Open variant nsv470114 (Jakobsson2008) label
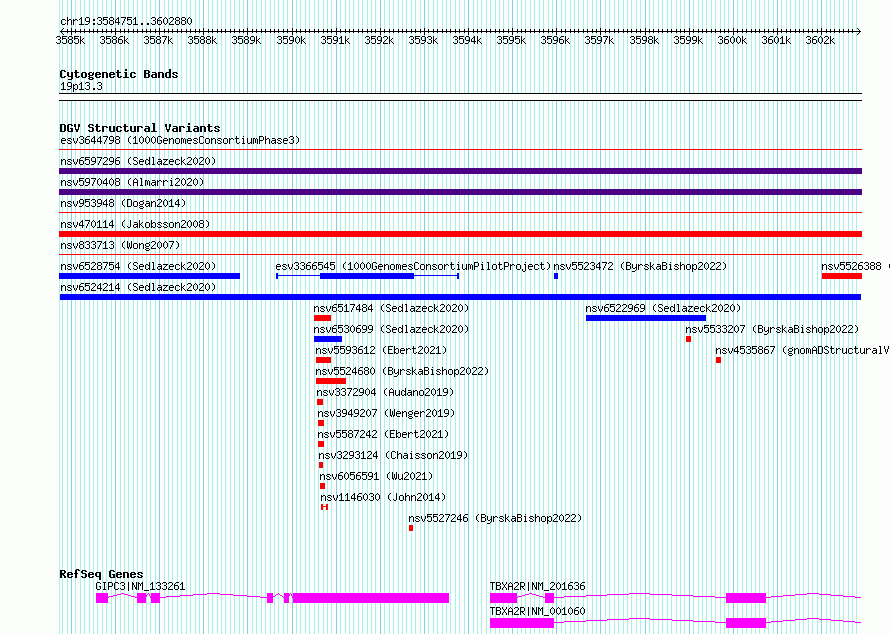The image size is (890, 634). [x=135, y=224]
